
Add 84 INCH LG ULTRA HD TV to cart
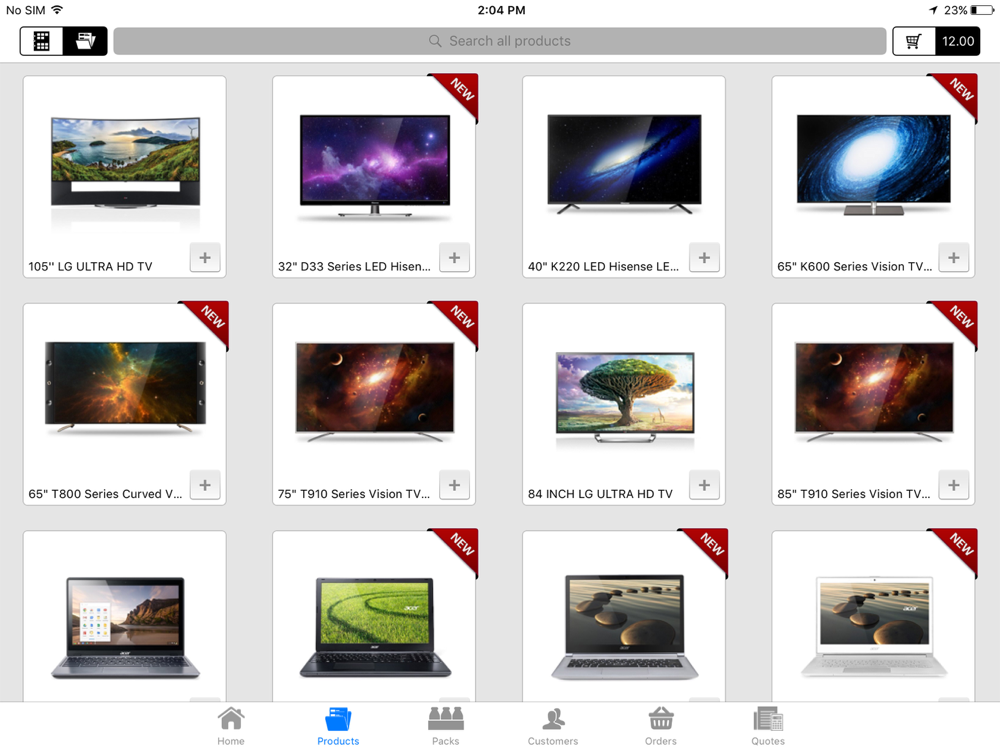pos(704,485)
